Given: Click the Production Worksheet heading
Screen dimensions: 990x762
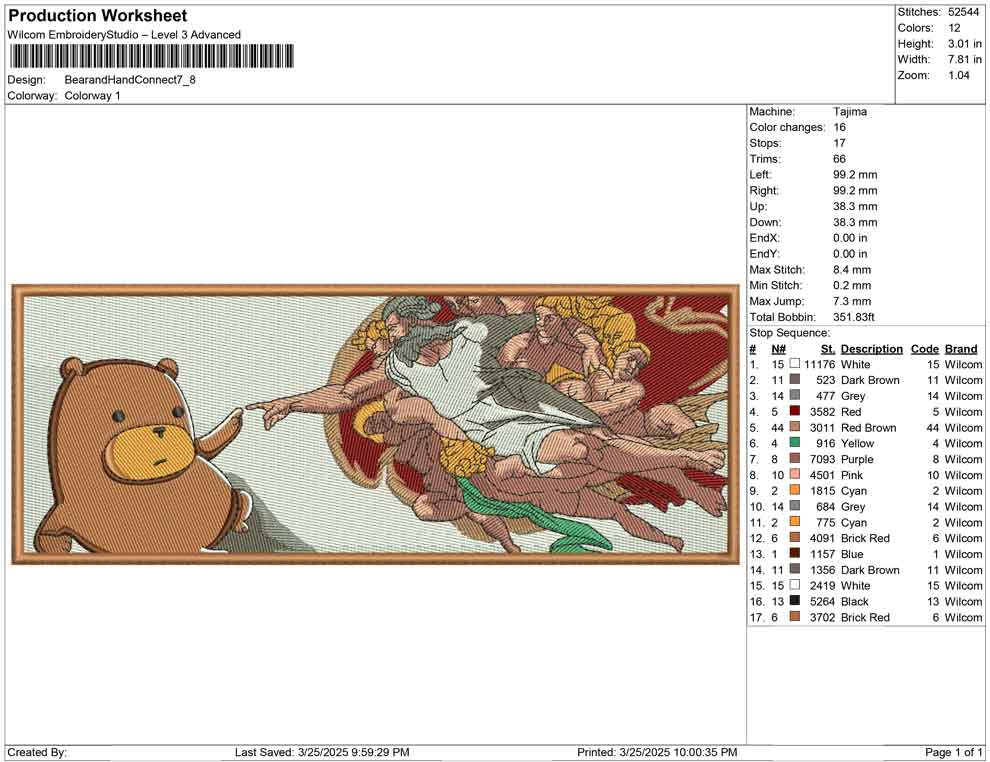Looking at the screenshot, I should pyautogui.click(x=98, y=16).
